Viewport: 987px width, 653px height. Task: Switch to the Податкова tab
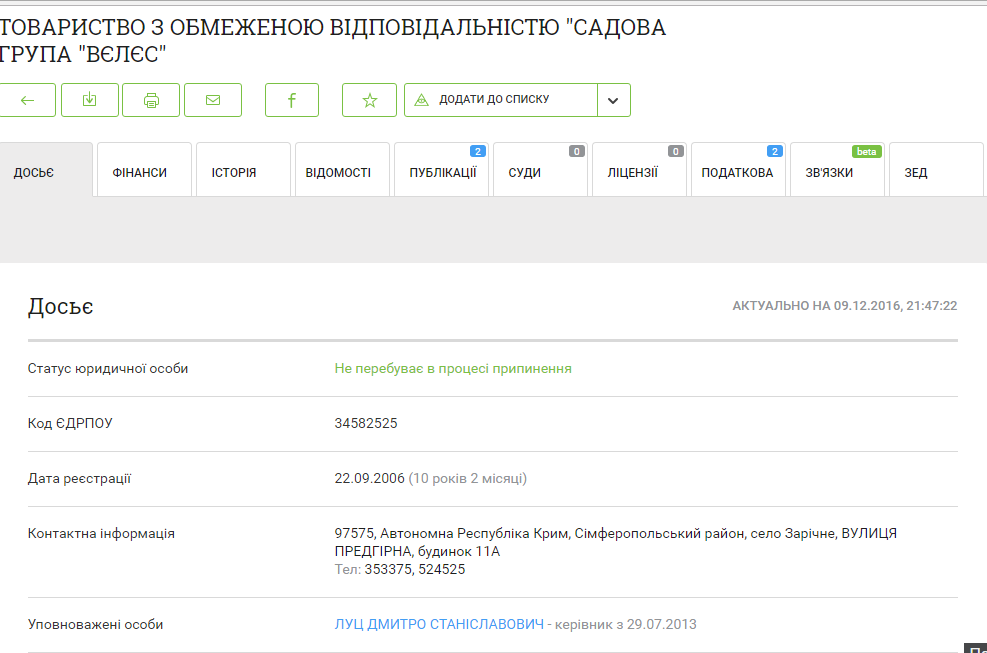[737, 172]
